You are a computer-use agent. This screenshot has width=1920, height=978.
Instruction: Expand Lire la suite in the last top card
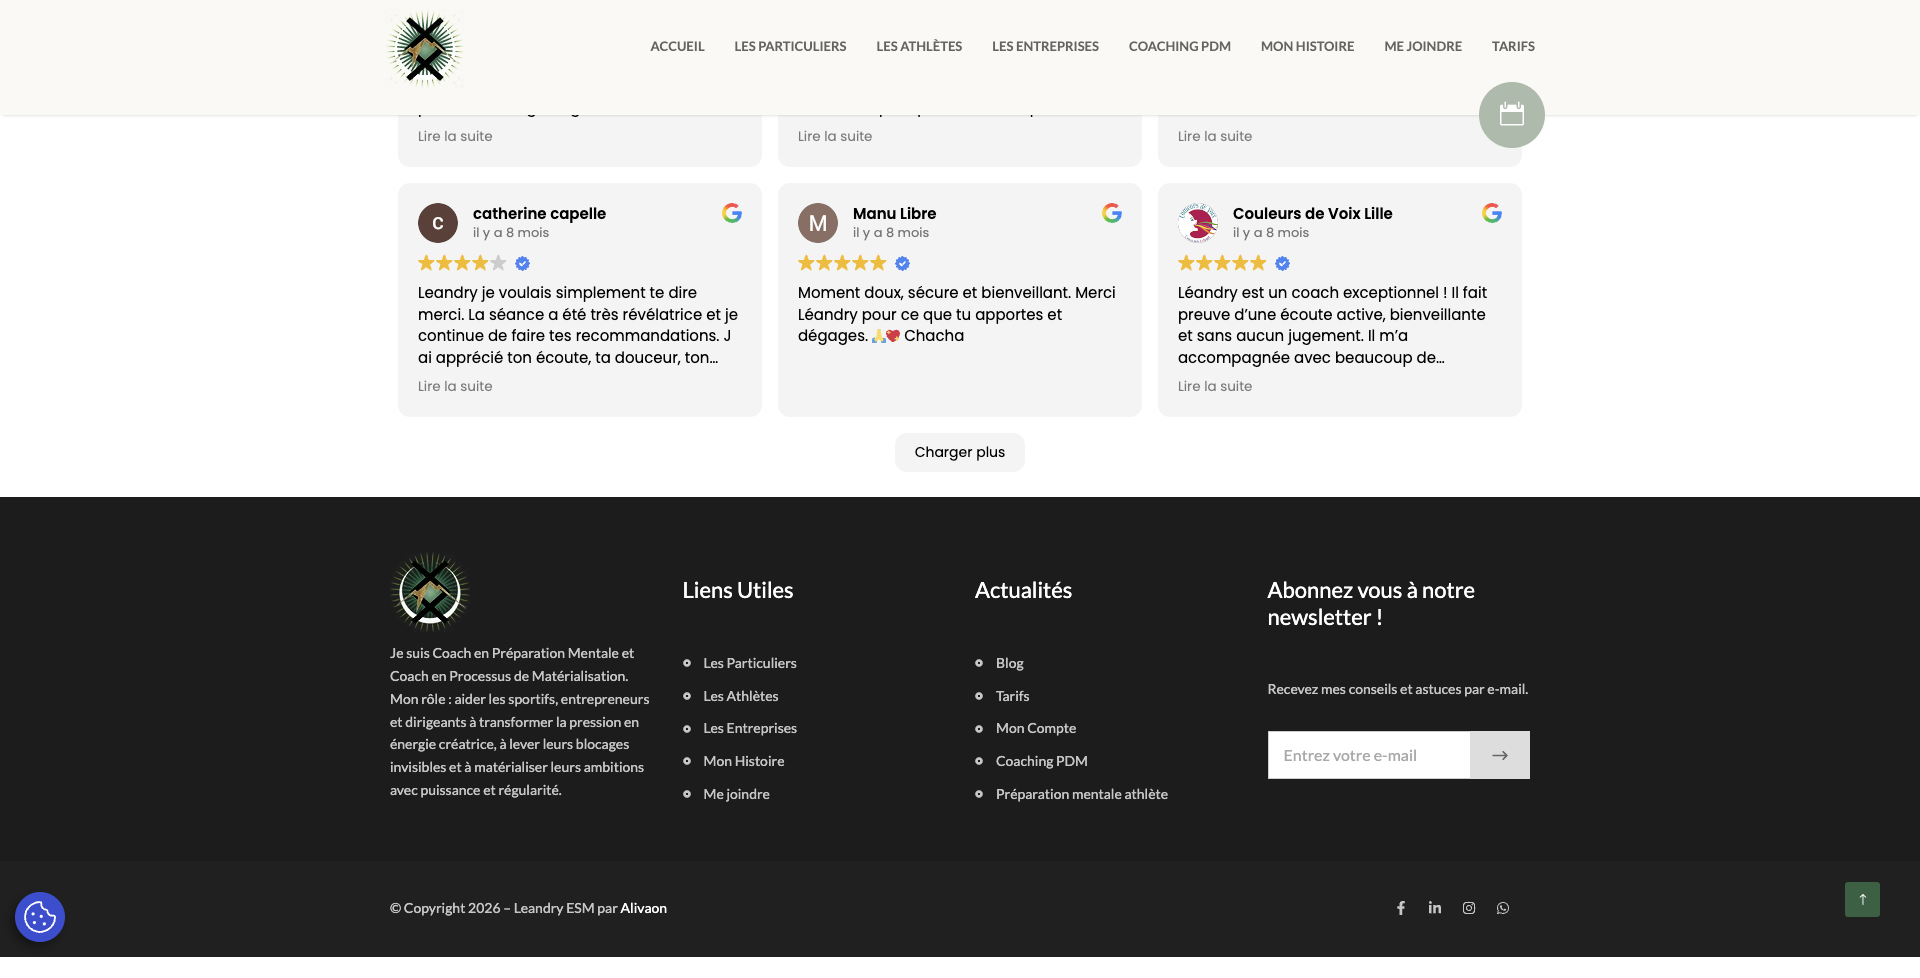tap(1215, 136)
